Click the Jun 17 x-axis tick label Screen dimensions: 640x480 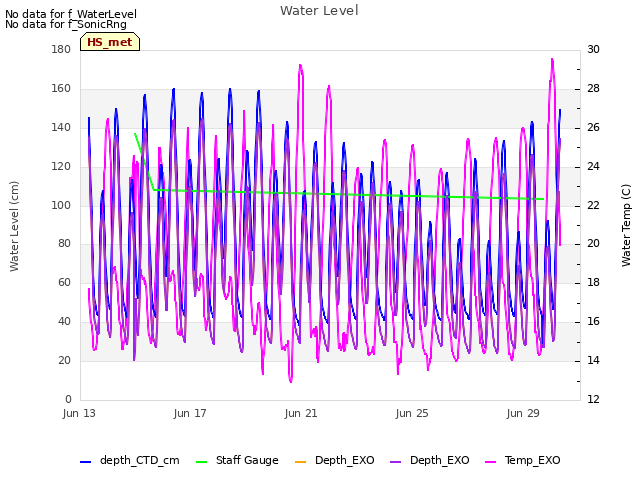point(190,413)
